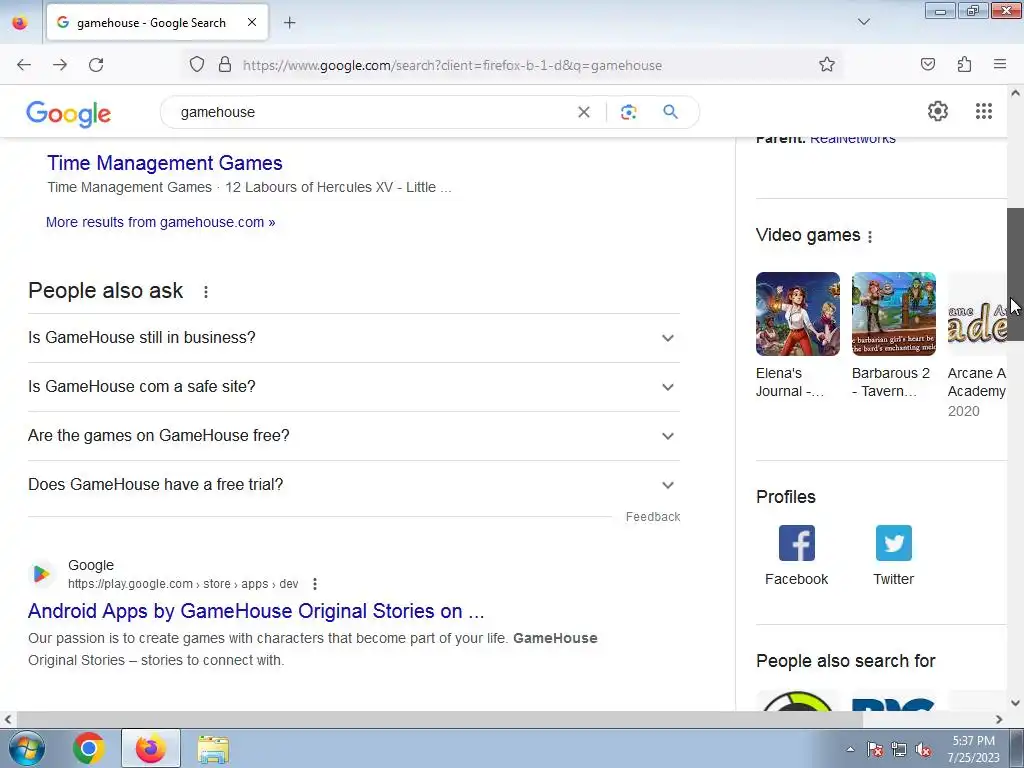
Task: Open the new tab plus button
Action: tap(289, 23)
